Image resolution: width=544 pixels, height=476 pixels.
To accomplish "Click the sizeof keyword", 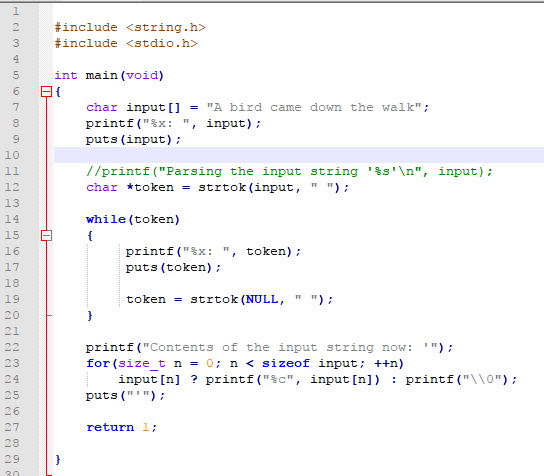I will tap(286, 363).
